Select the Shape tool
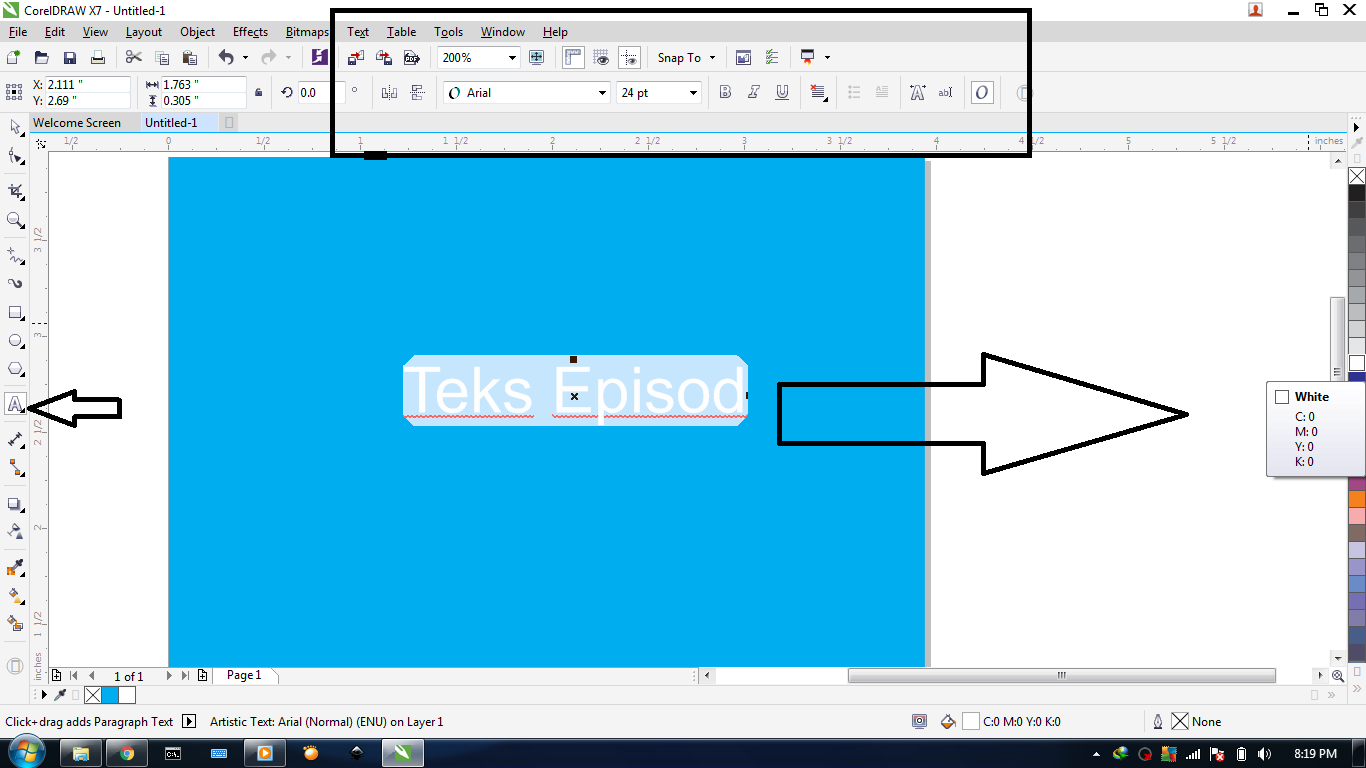This screenshot has height=768, width=1366. 15,156
